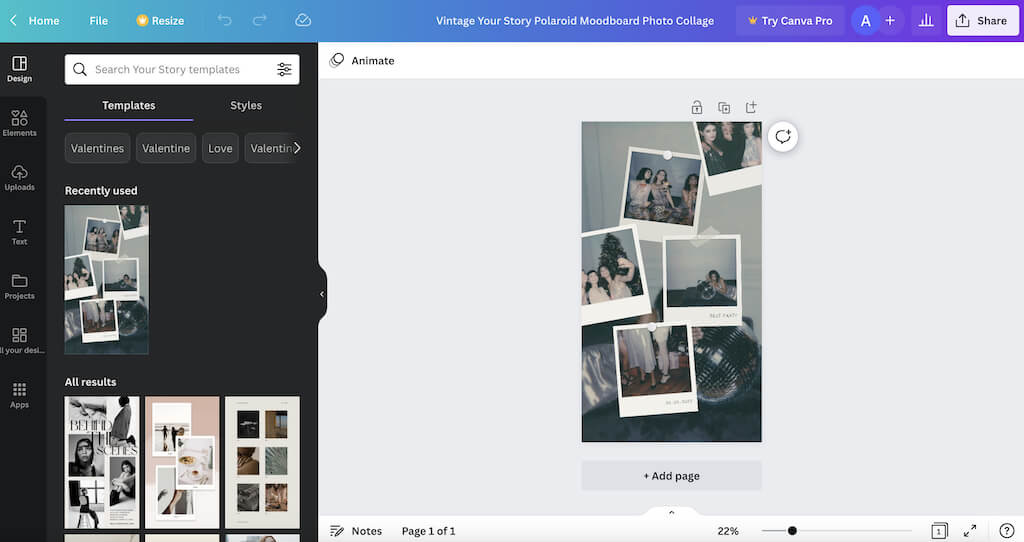Open the Uploads panel
This screenshot has width=1024, height=542.
click(19, 177)
